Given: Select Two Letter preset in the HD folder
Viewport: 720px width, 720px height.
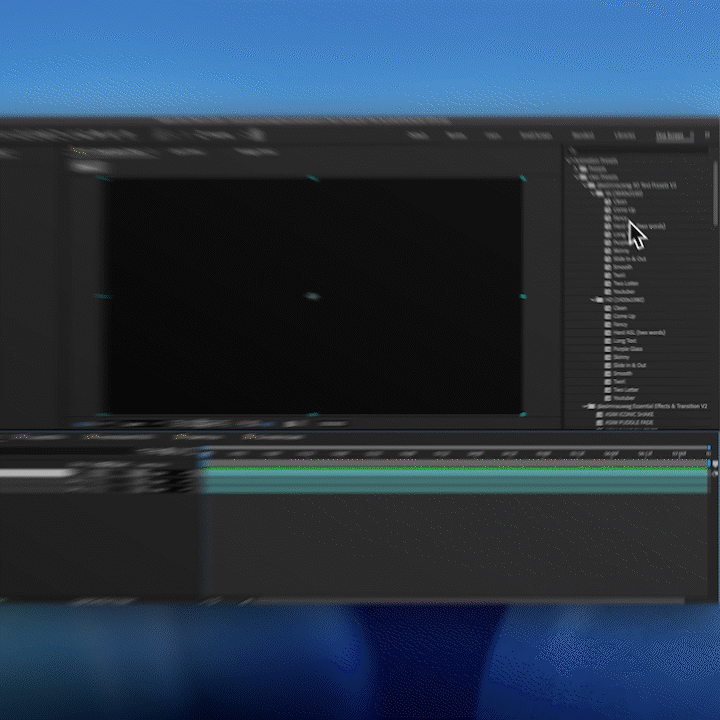Looking at the screenshot, I should click(626, 389).
